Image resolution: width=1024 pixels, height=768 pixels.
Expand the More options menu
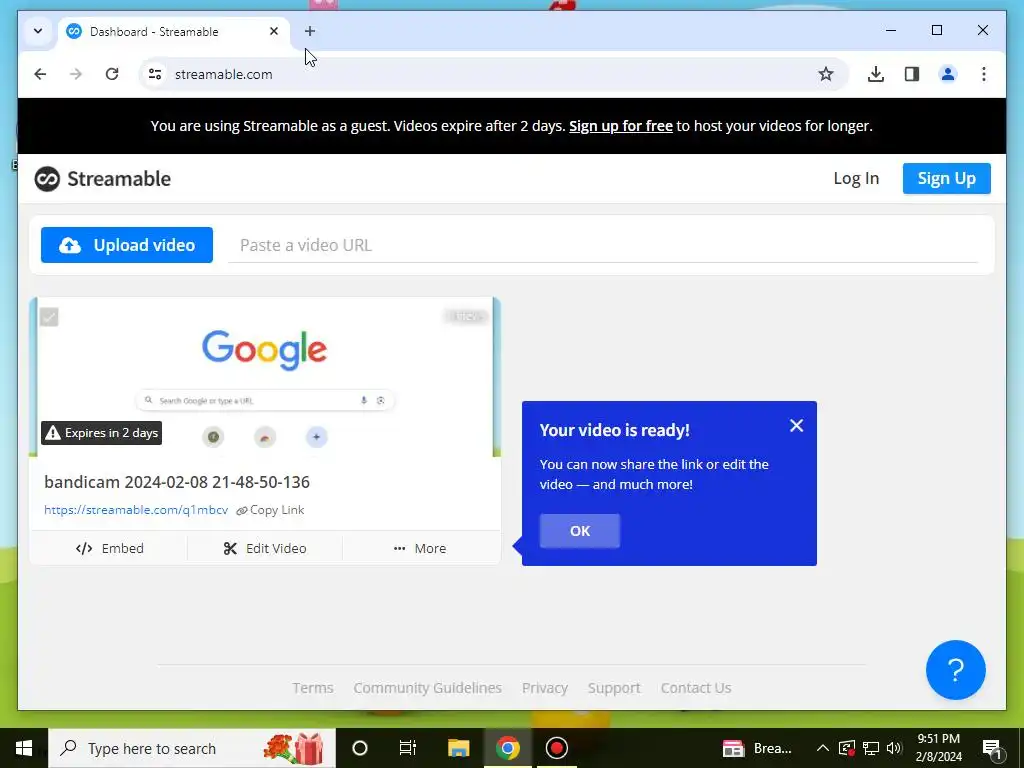coord(420,549)
